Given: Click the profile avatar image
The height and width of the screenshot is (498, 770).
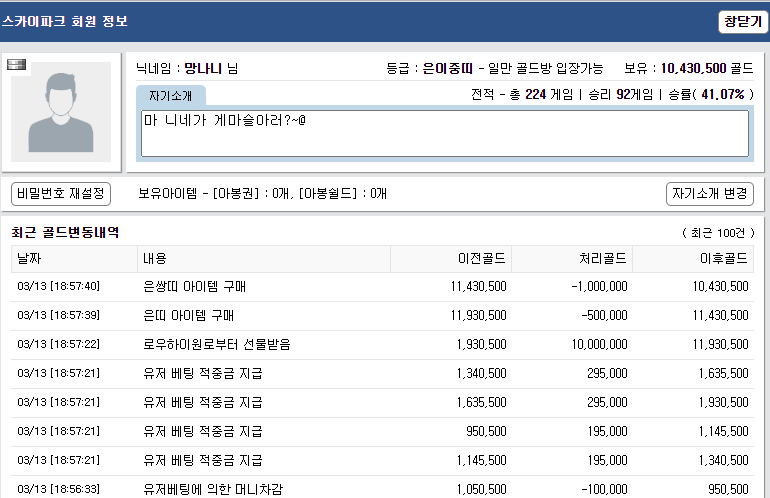Looking at the screenshot, I should pos(61,112).
